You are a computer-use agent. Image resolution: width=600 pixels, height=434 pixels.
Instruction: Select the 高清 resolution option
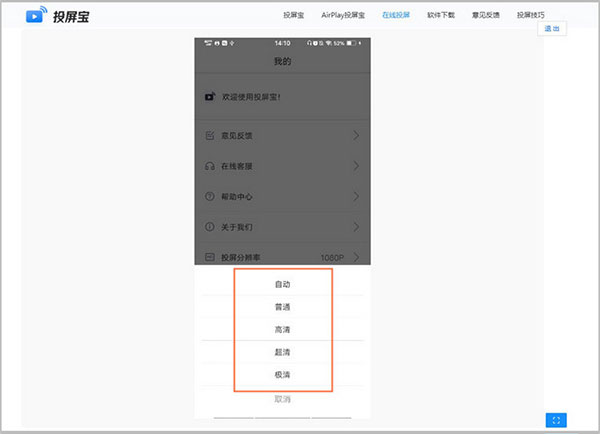pos(282,329)
